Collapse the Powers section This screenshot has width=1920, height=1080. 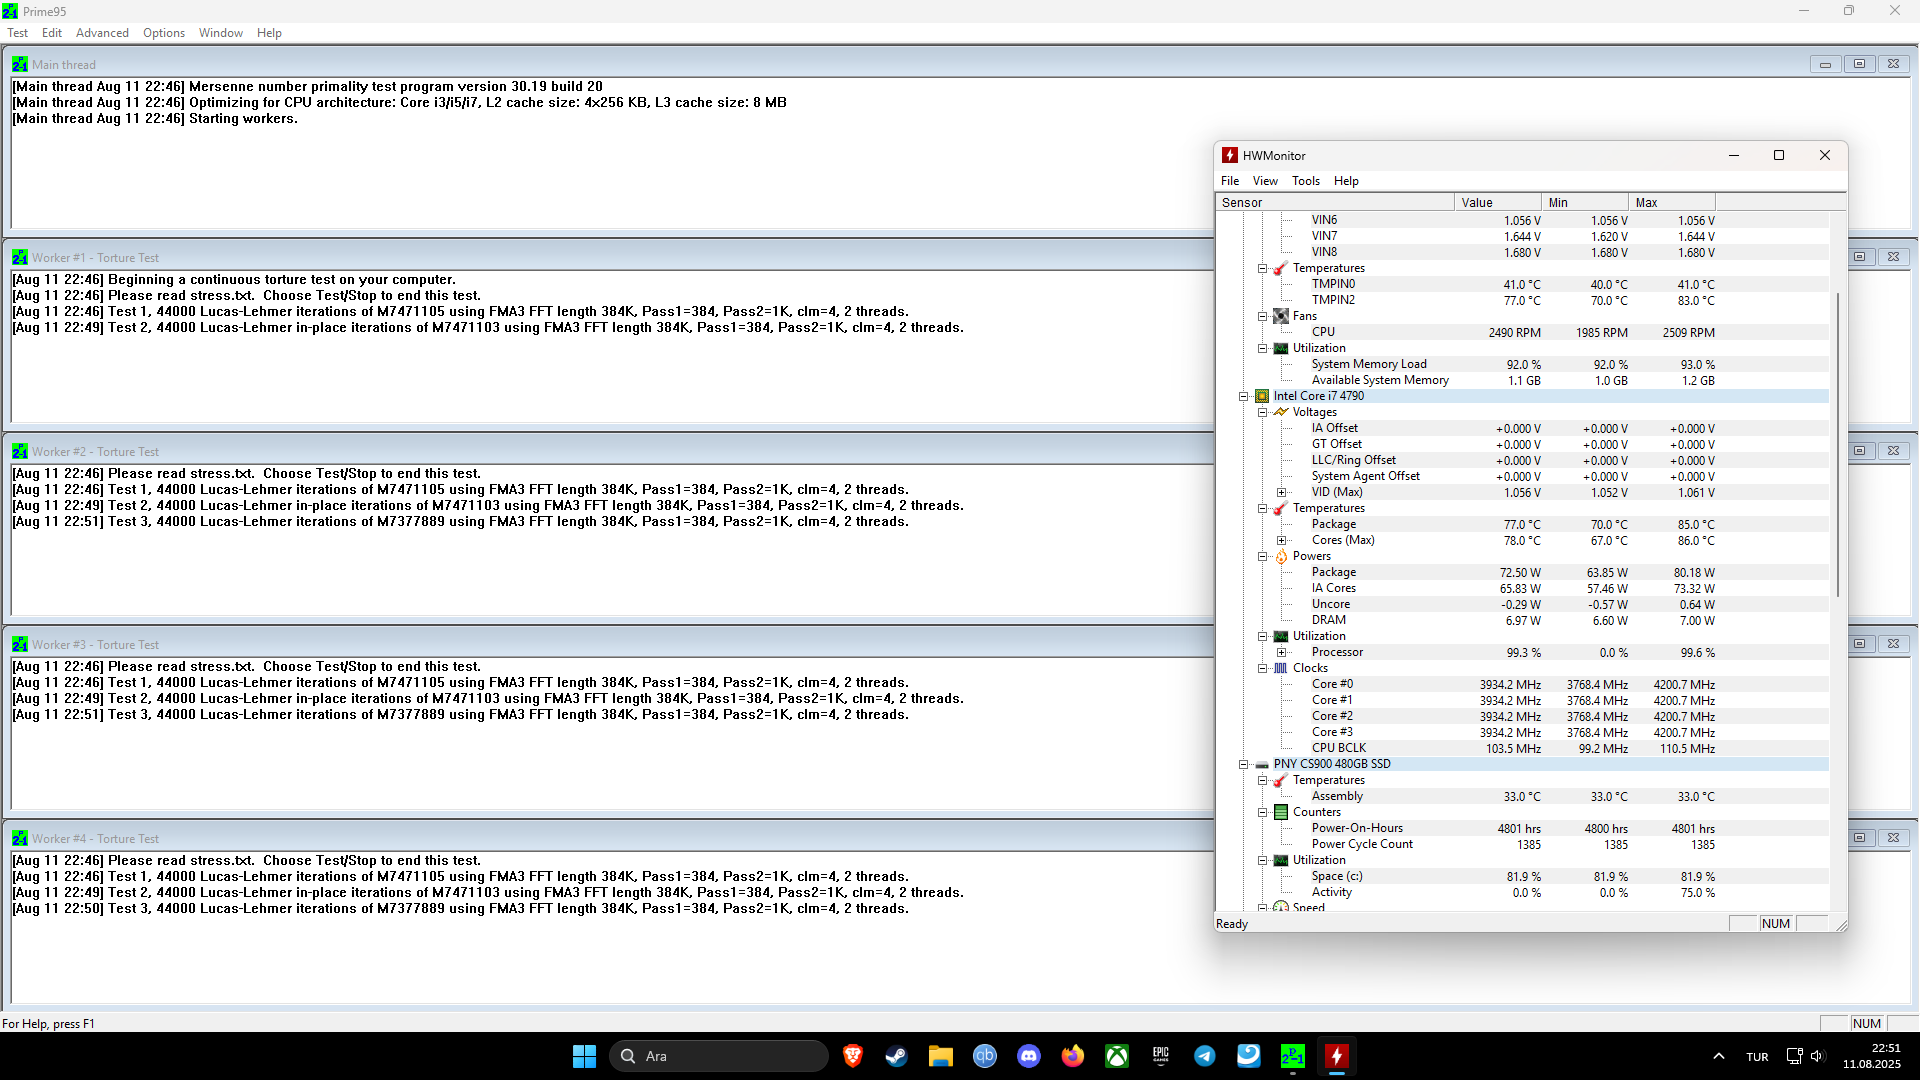[1263, 557]
